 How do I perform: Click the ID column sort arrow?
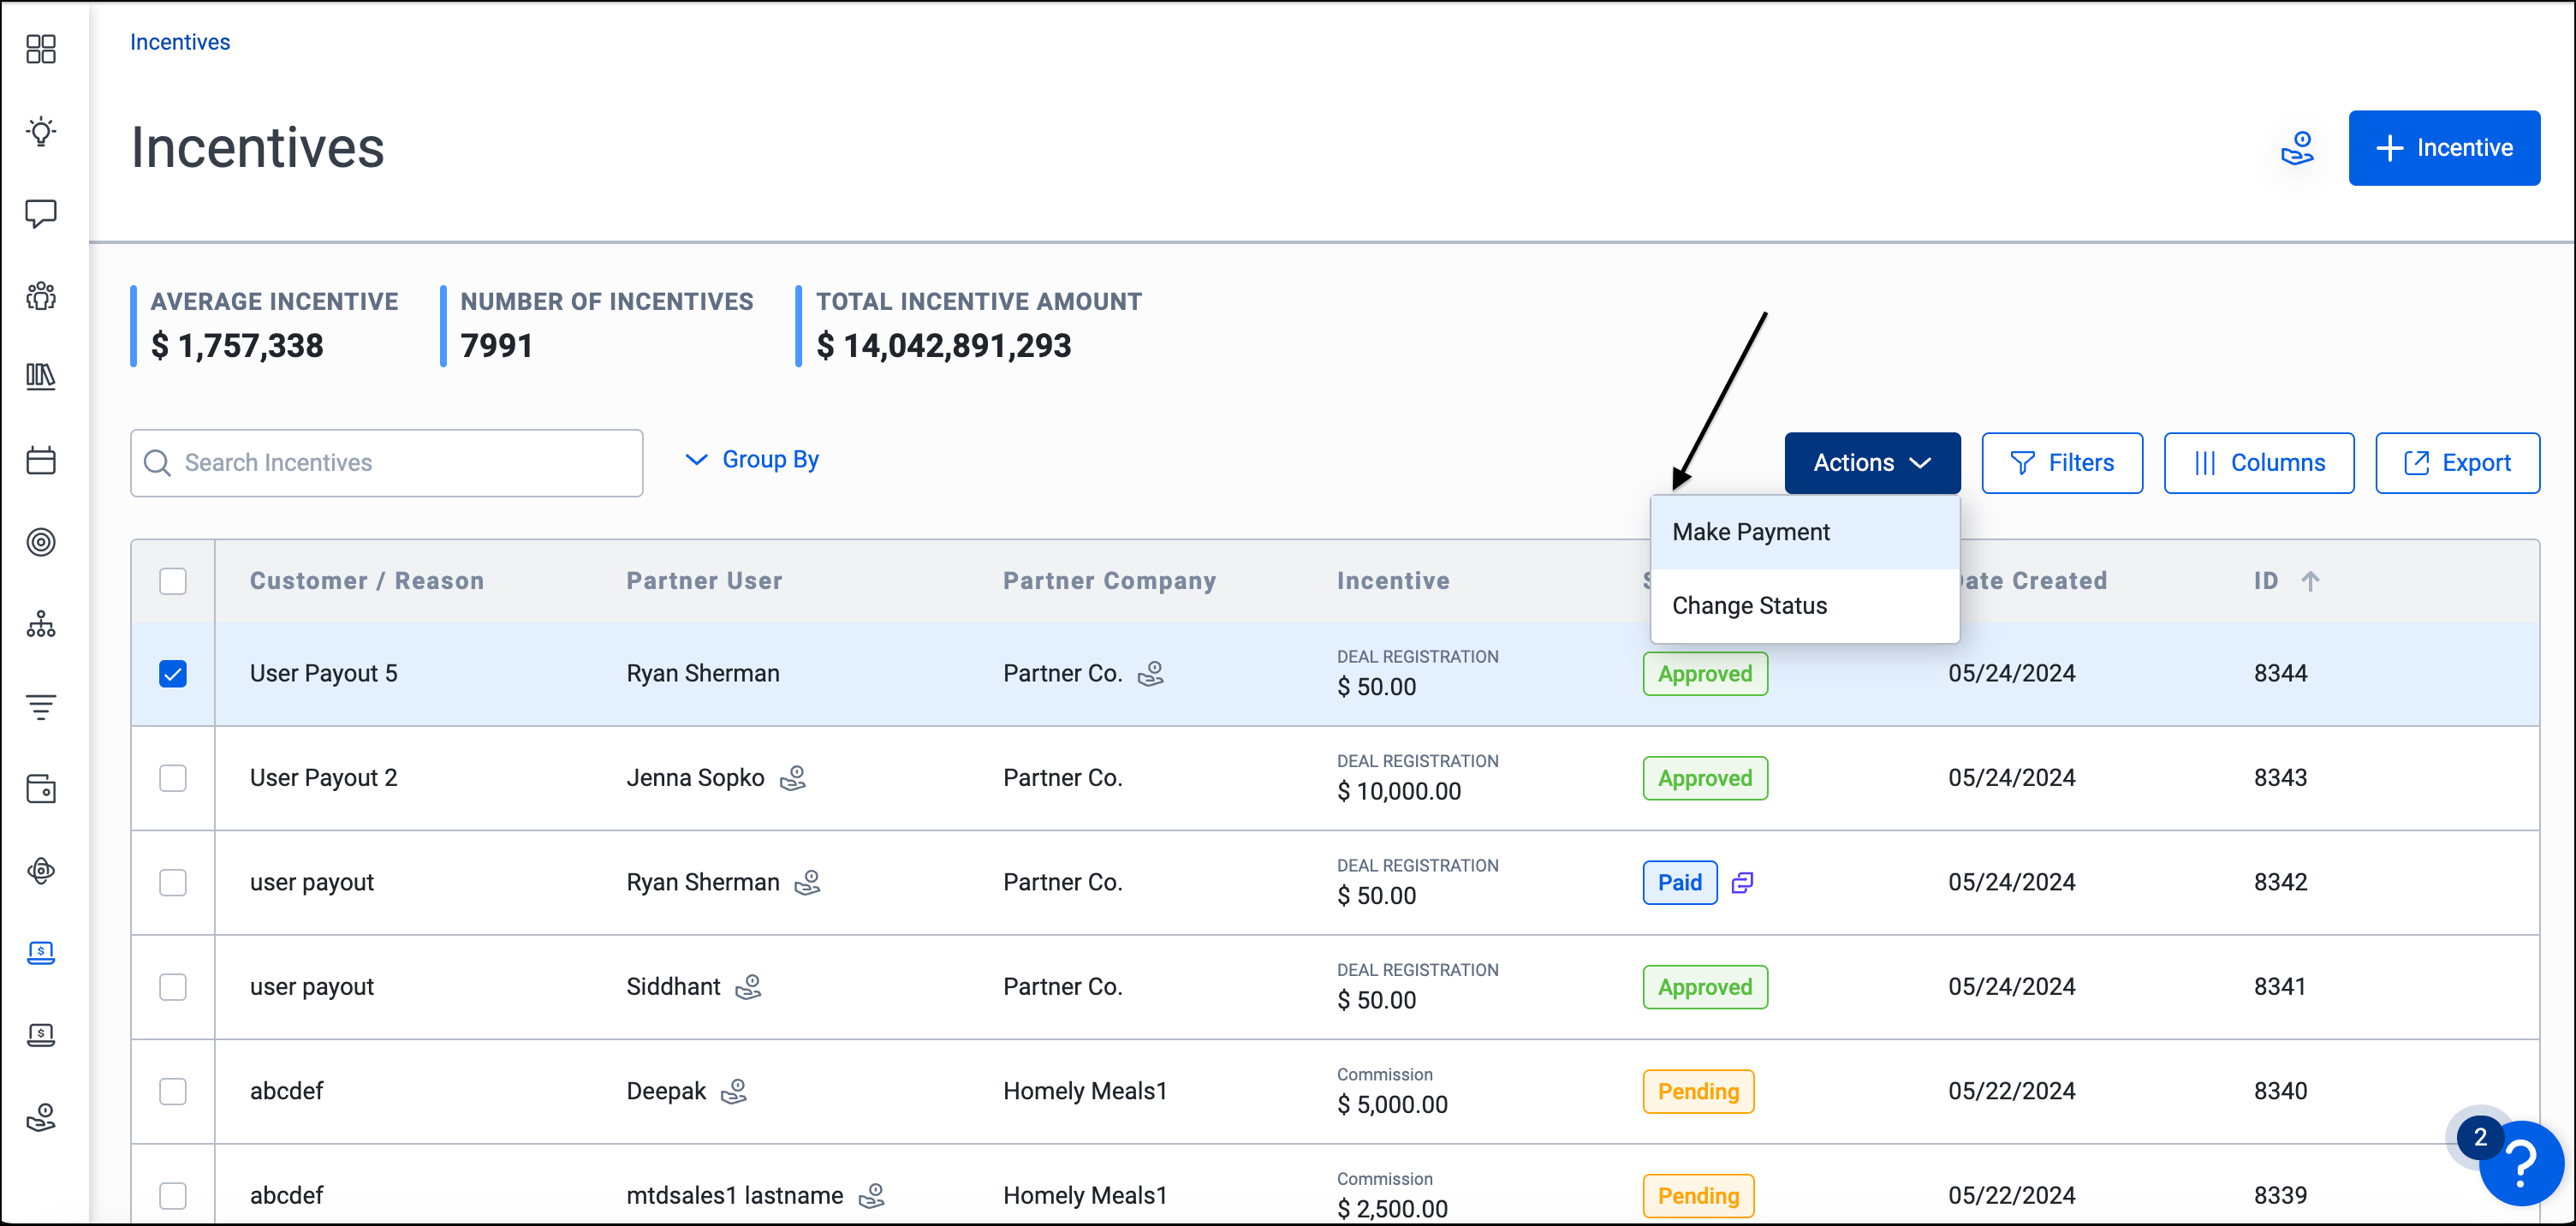(x=2310, y=581)
